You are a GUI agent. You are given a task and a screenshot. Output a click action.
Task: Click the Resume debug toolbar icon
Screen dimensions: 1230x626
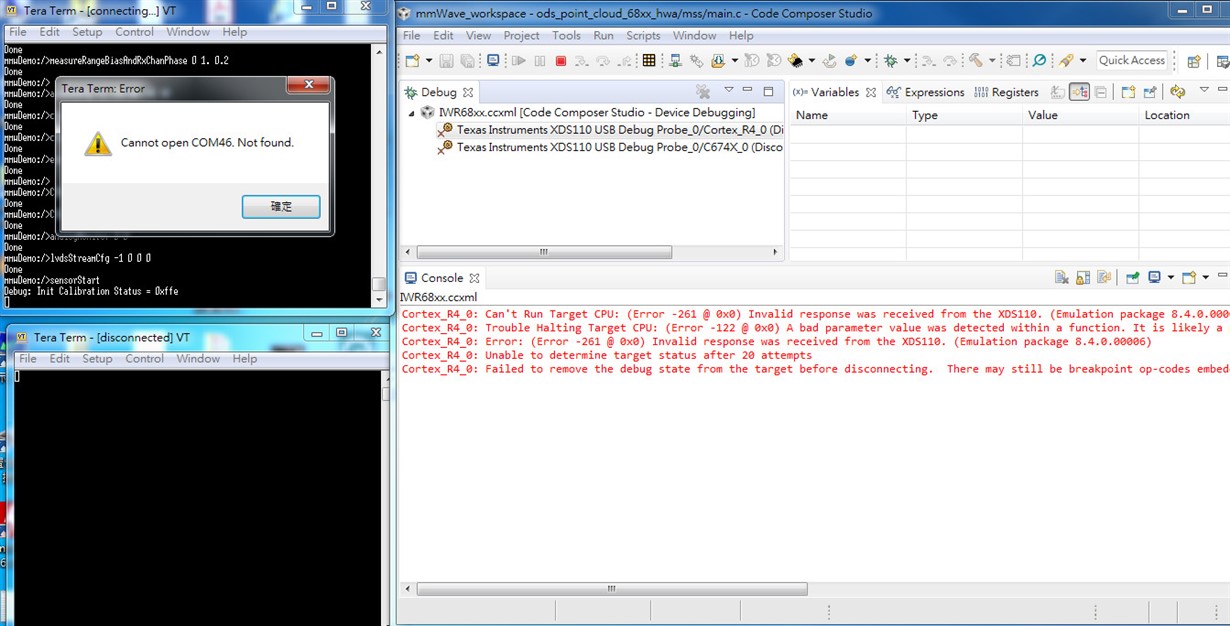tap(519, 61)
